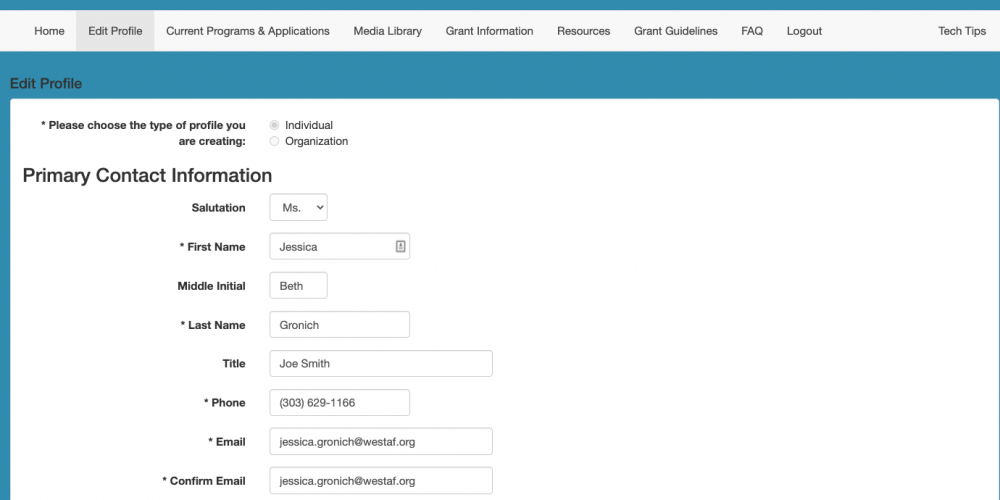The height and width of the screenshot is (500, 1000).
Task: Go to the Home menu item
Action: pyautogui.click(x=49, y=31)
